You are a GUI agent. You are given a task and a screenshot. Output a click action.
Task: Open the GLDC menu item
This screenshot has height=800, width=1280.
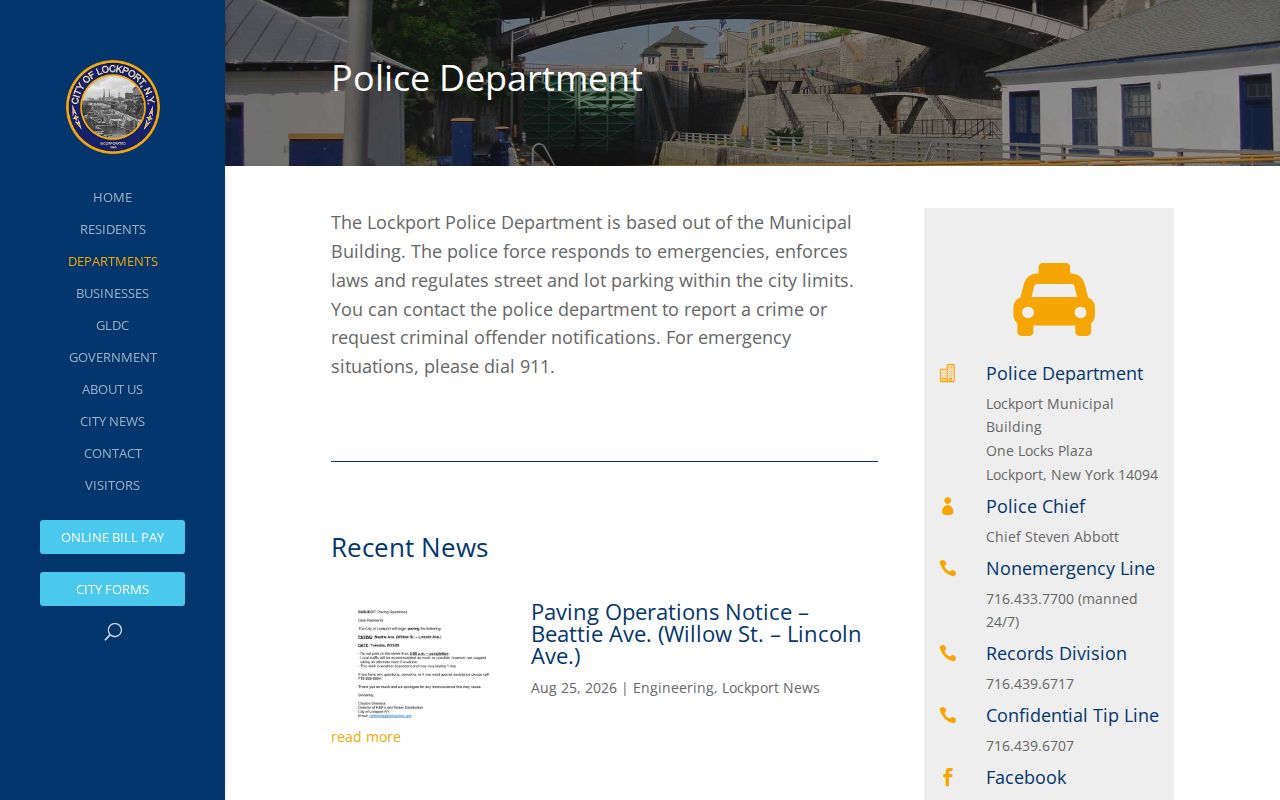112,325
